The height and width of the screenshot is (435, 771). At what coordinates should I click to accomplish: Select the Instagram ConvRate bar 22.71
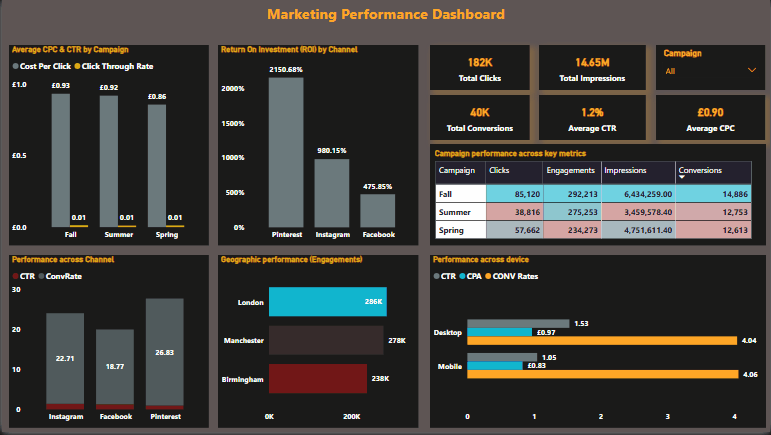(65, 358)
